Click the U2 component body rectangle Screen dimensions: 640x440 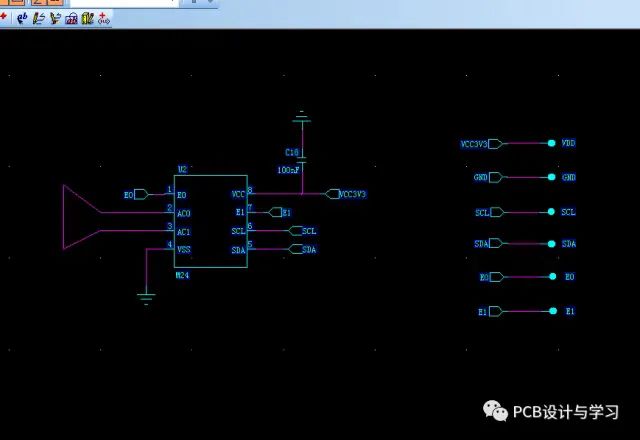211,222
